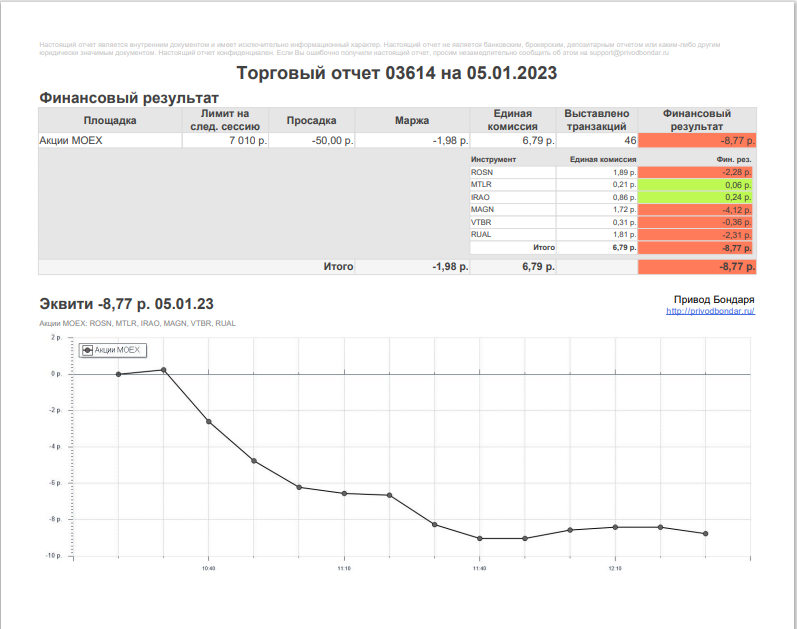
Task: Click the Единая комиссия main column header
Action: 512,121
